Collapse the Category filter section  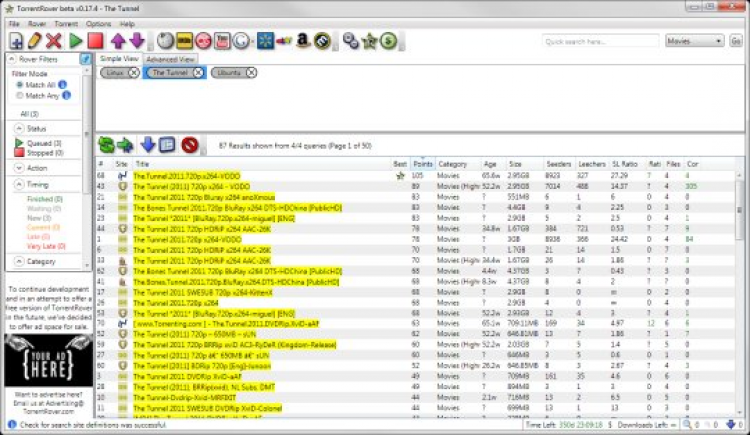click(19, 261)
